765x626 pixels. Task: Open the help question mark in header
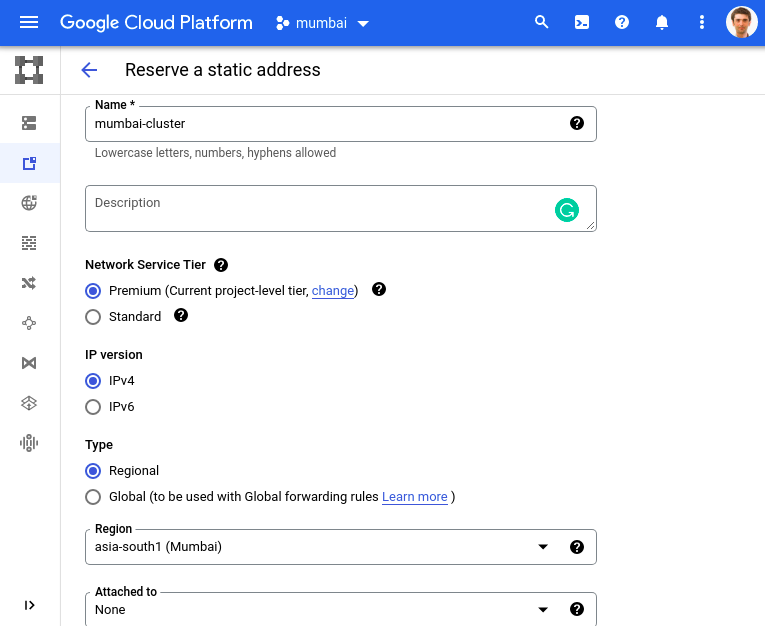[622, 22]
